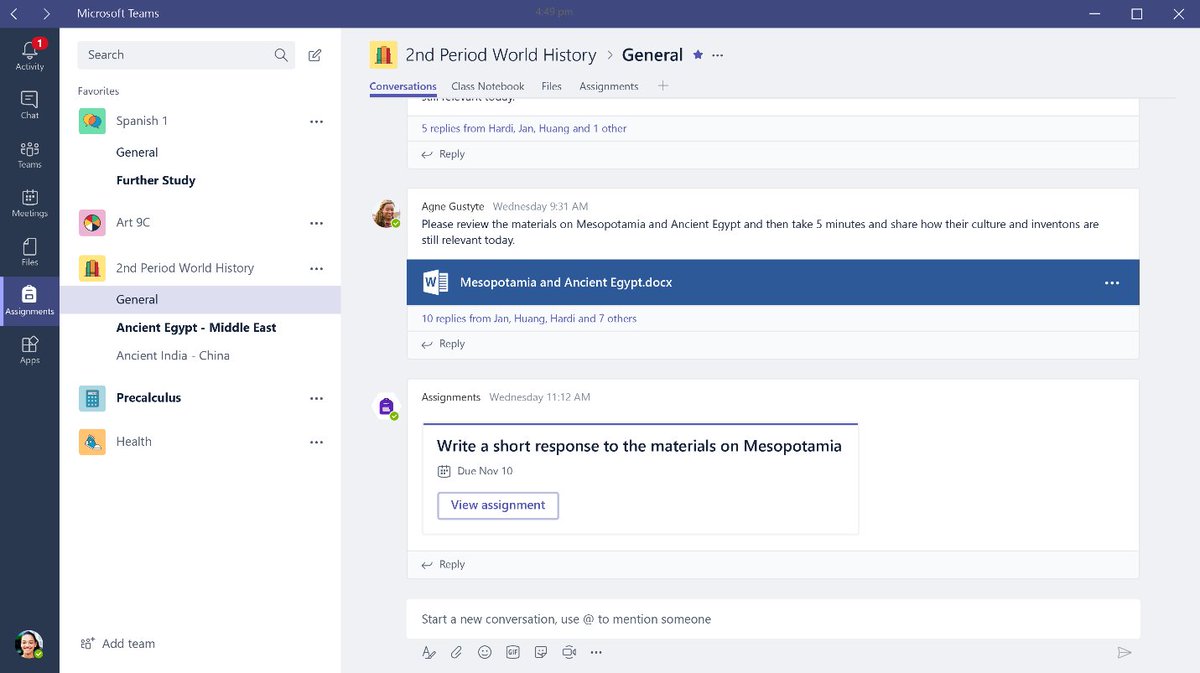Click the Precalculus calculator icon
The height and width of the screenshot is (673, 1200).
coord(92,398)
